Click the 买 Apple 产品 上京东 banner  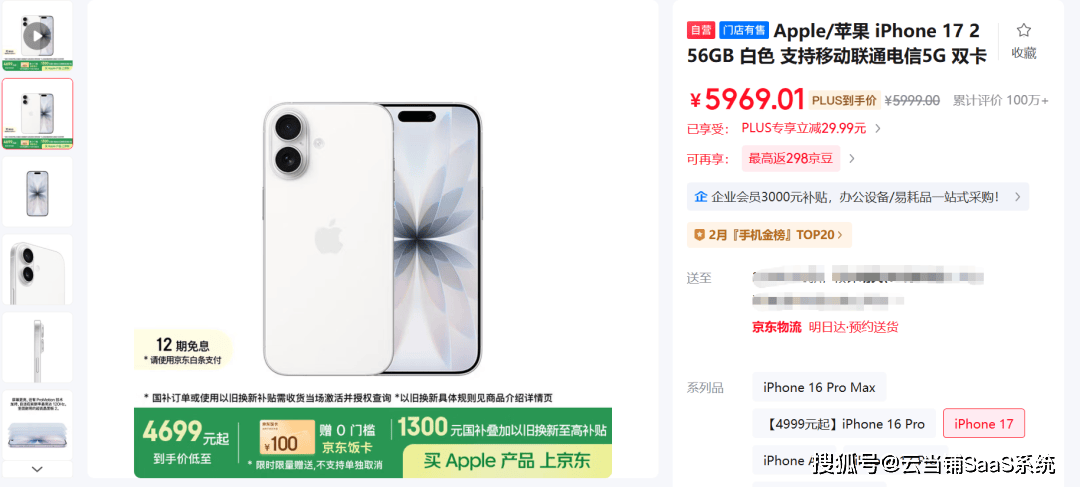pos(507,460)
